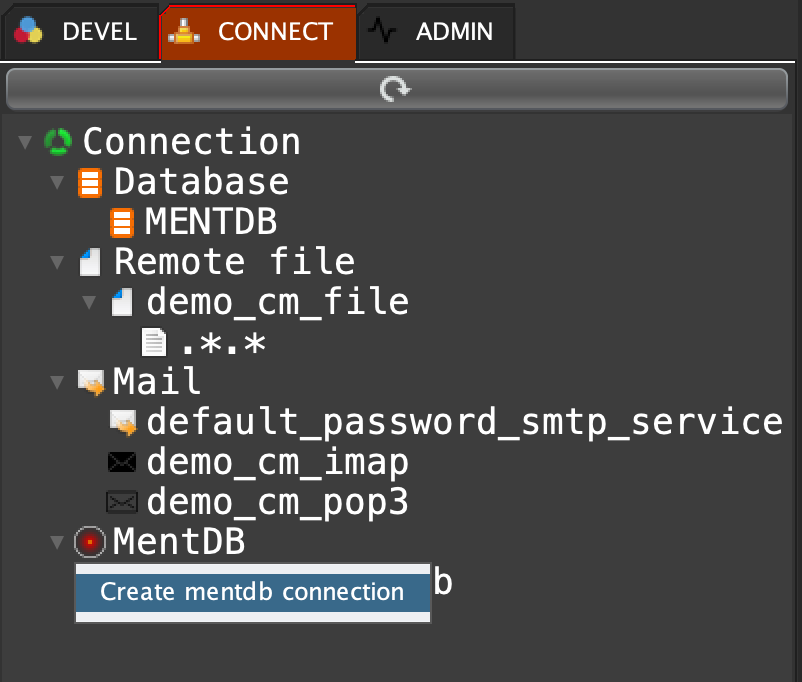Collapse the Connection root node

coord(25,142)
